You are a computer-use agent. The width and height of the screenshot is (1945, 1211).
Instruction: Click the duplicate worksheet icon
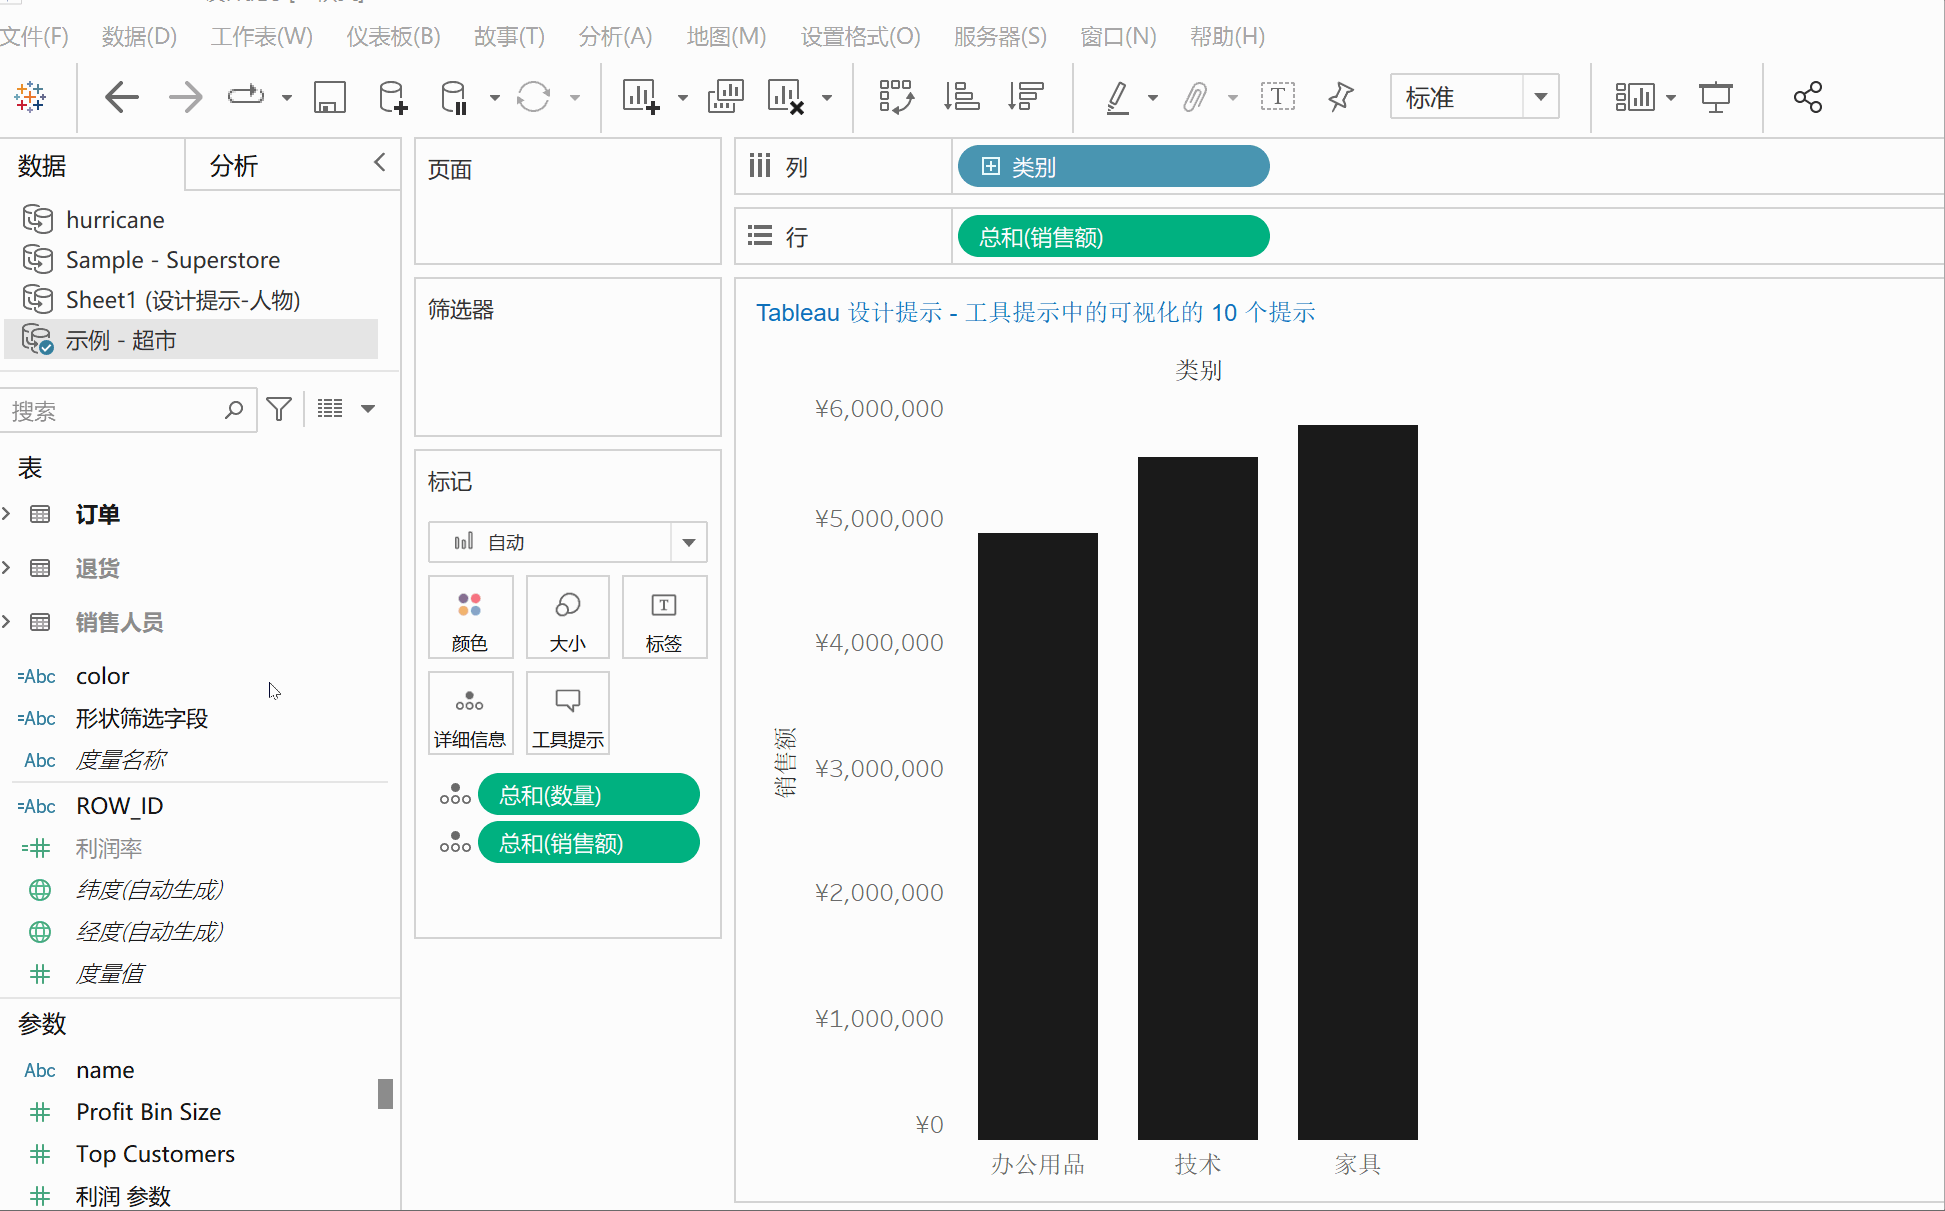725,98
